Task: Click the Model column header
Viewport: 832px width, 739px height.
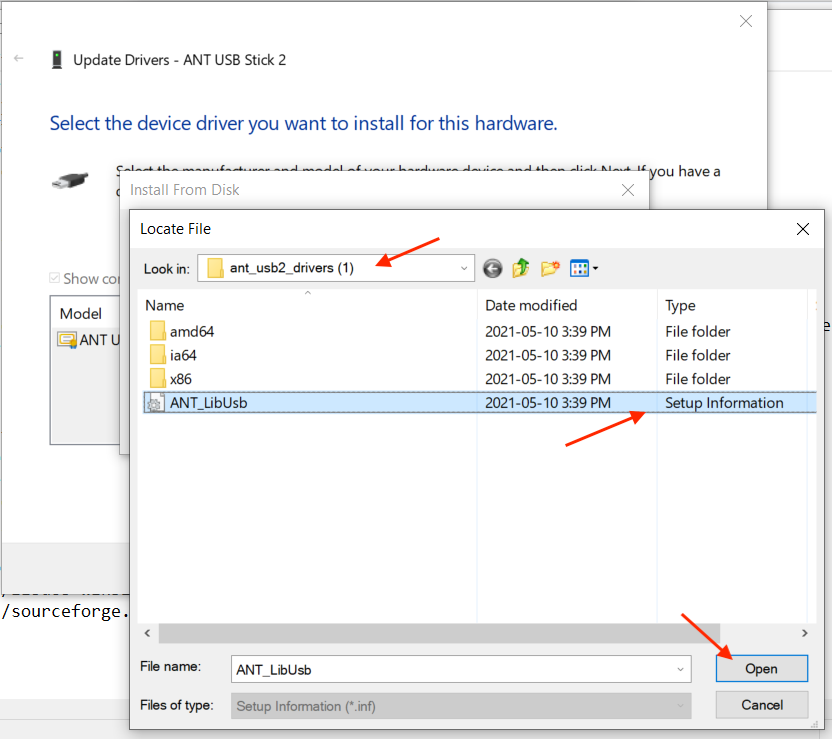Action: point(81,314)
